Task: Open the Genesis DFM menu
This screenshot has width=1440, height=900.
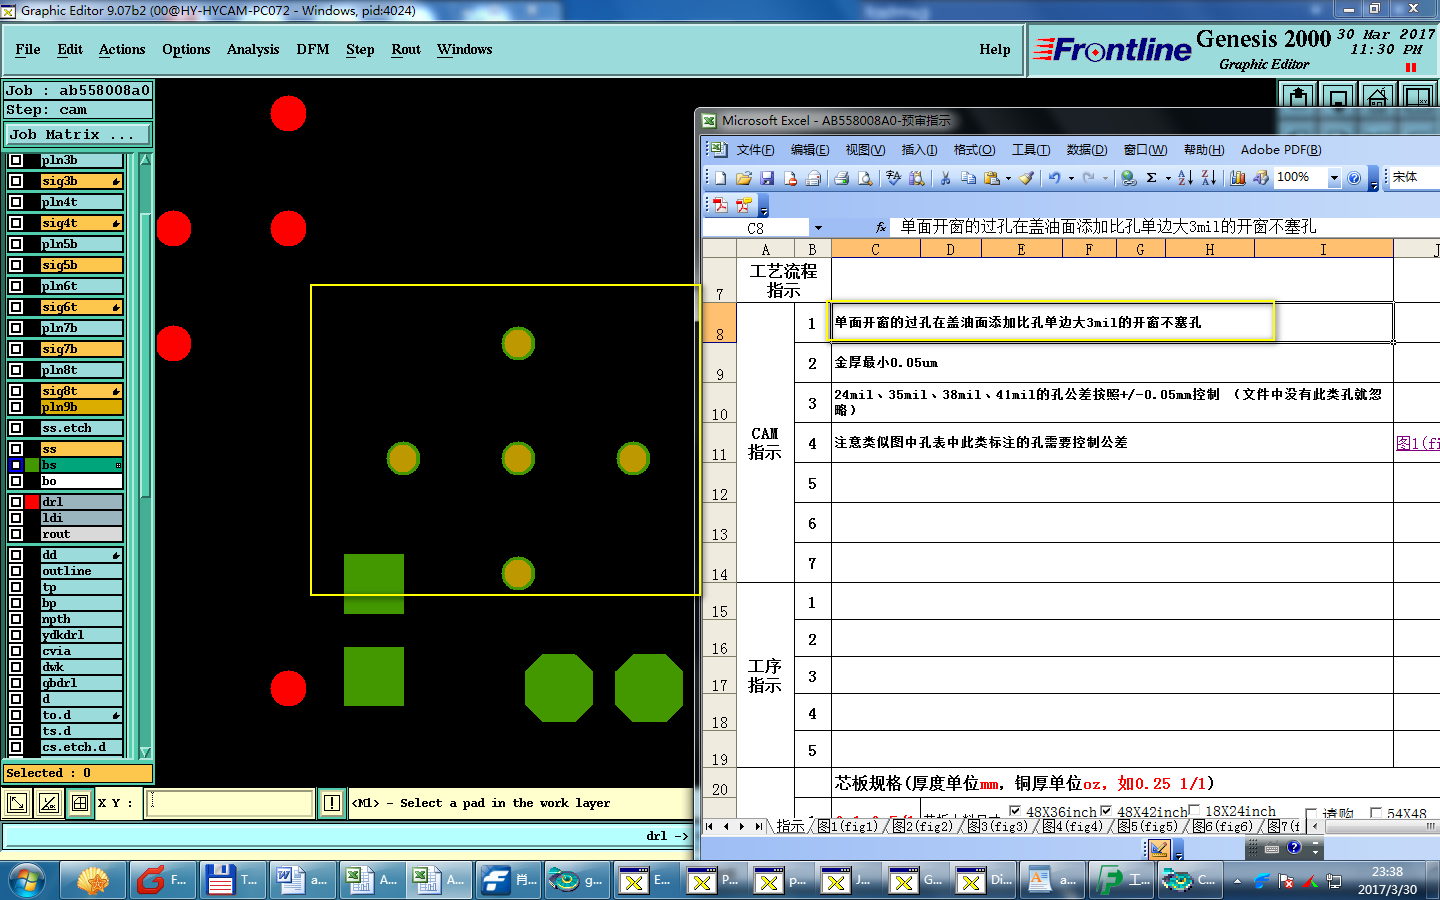Action: tap(313, 49)
